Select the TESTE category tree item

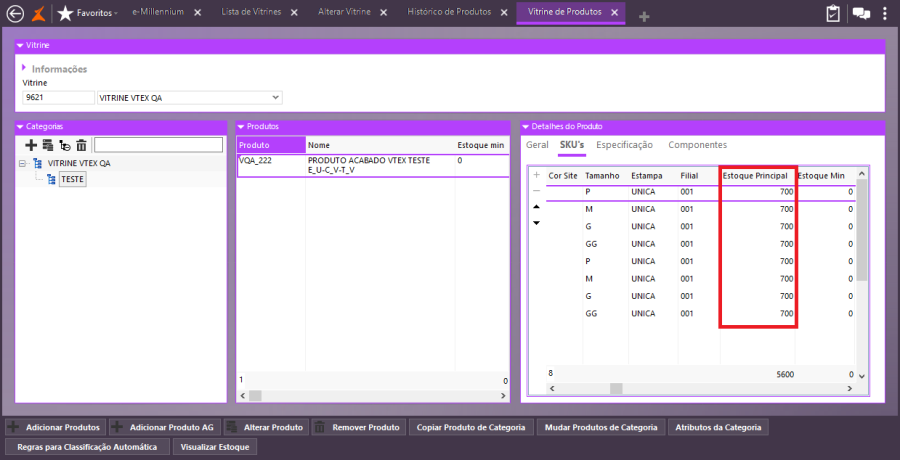coord(72,179)
